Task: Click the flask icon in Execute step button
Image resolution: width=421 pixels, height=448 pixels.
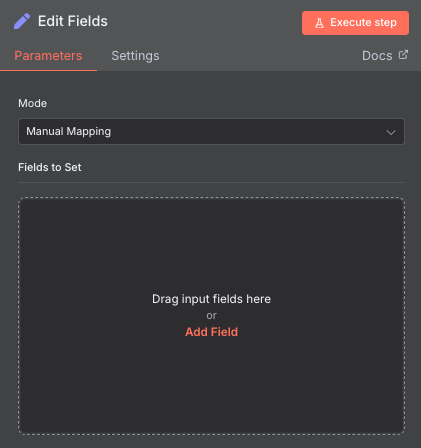Action: pyautogui.click(x=319, y=23)
